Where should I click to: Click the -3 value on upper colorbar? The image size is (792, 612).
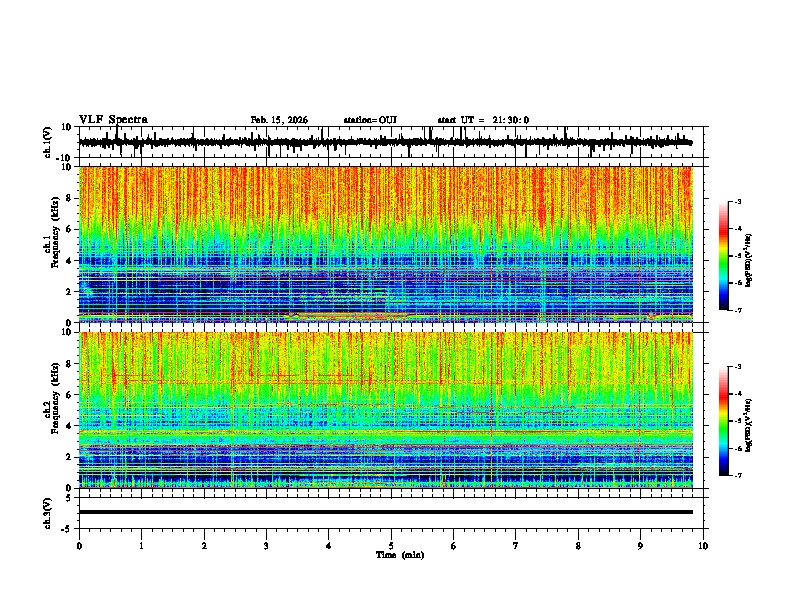point(738,201)
